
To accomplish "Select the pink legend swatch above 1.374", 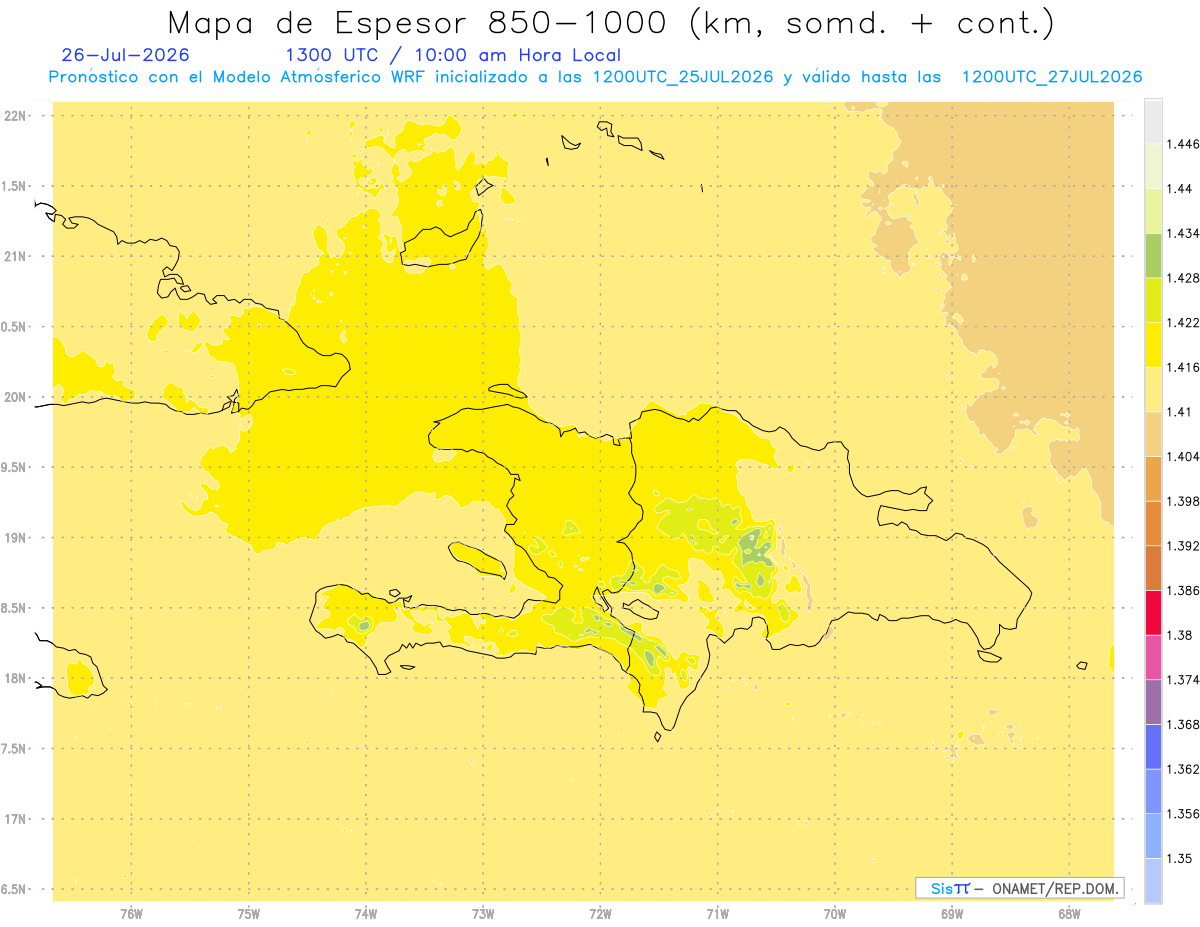I will pos(1153,657).
